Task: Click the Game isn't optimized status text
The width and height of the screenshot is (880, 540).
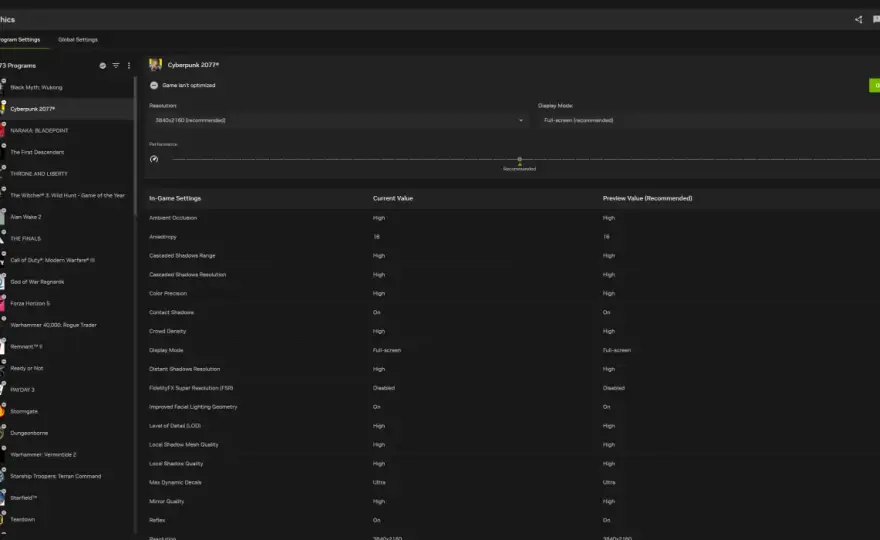Action: [x=189, y=85]
